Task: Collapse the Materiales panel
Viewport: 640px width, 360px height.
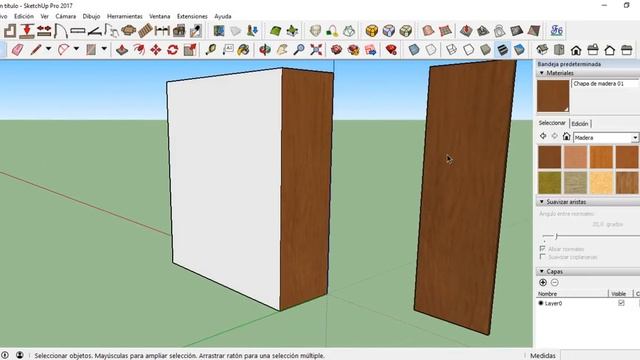Action: tap(542, 73)
